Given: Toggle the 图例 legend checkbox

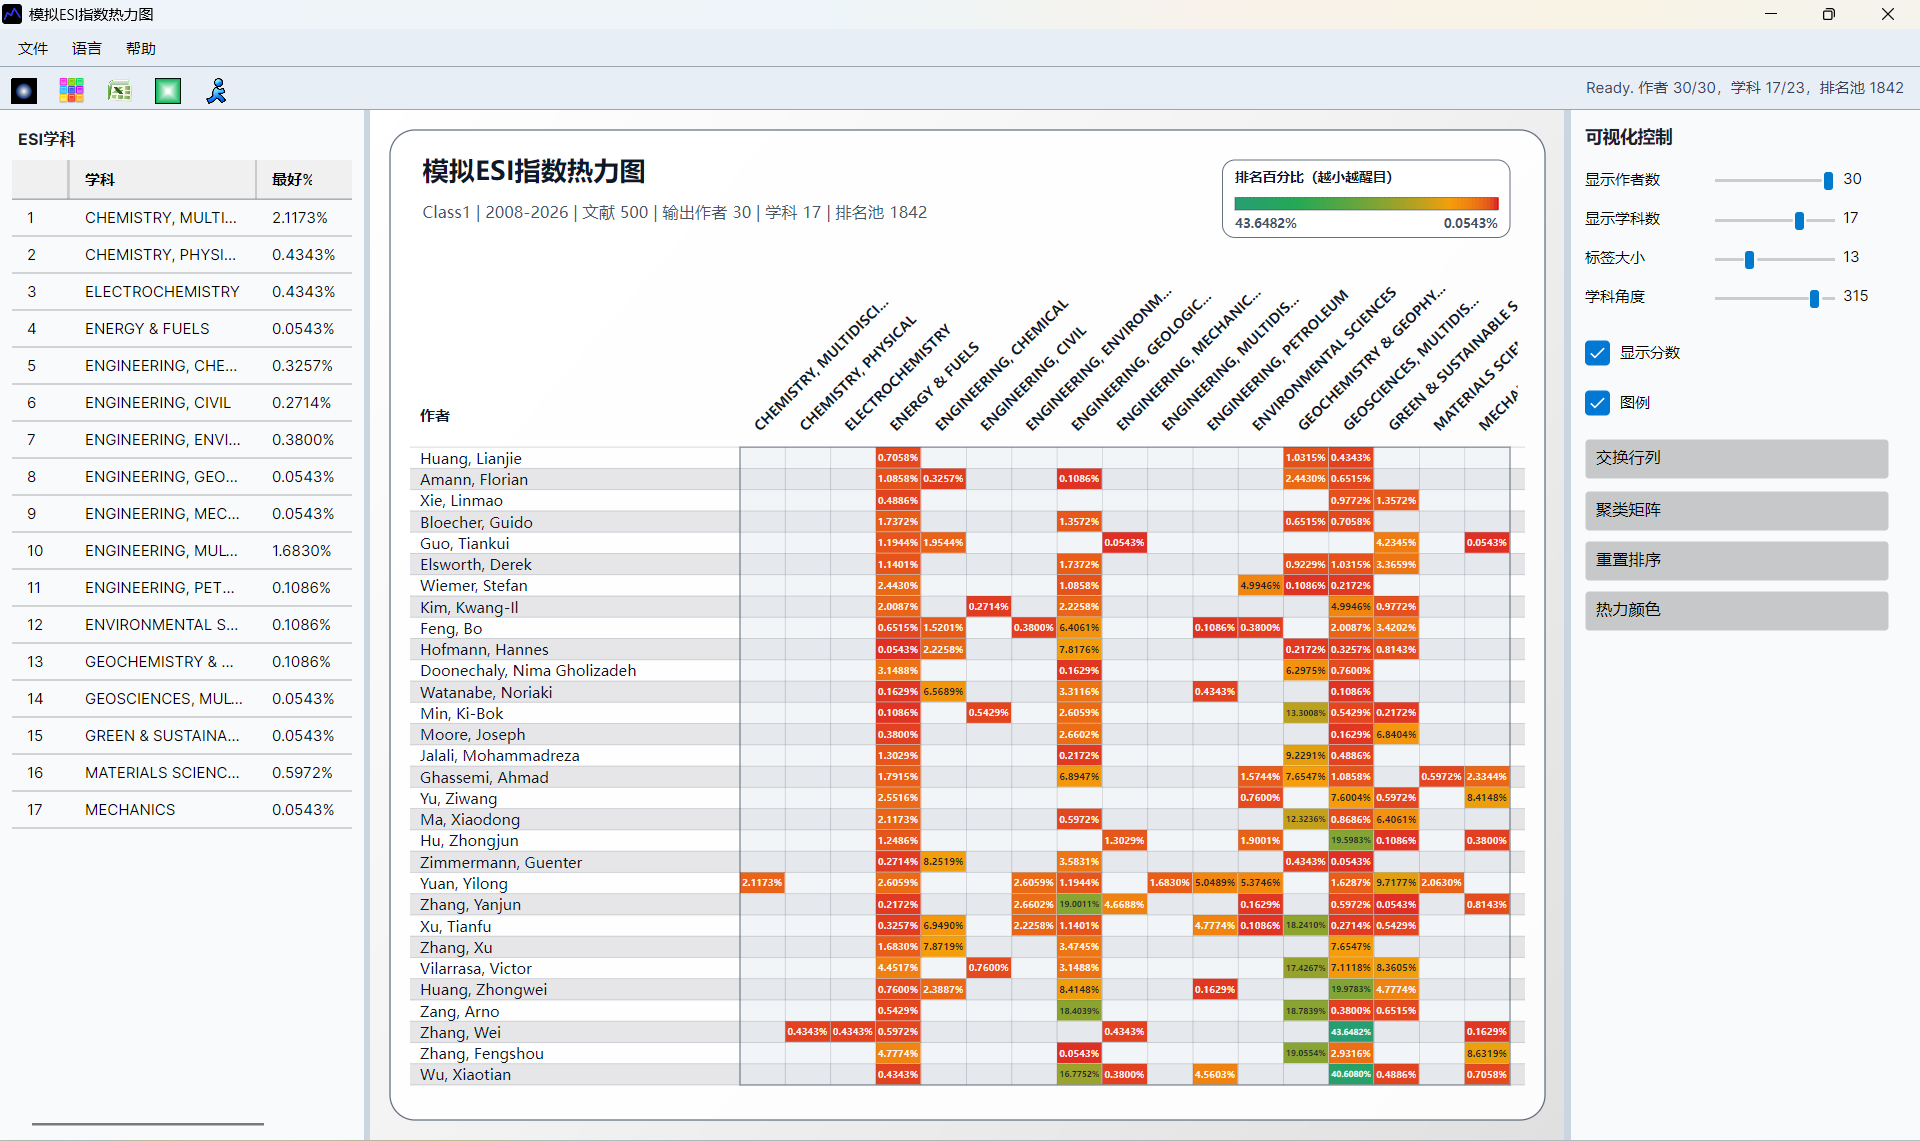Looking at the screenshot, I should pos(1597,402).
